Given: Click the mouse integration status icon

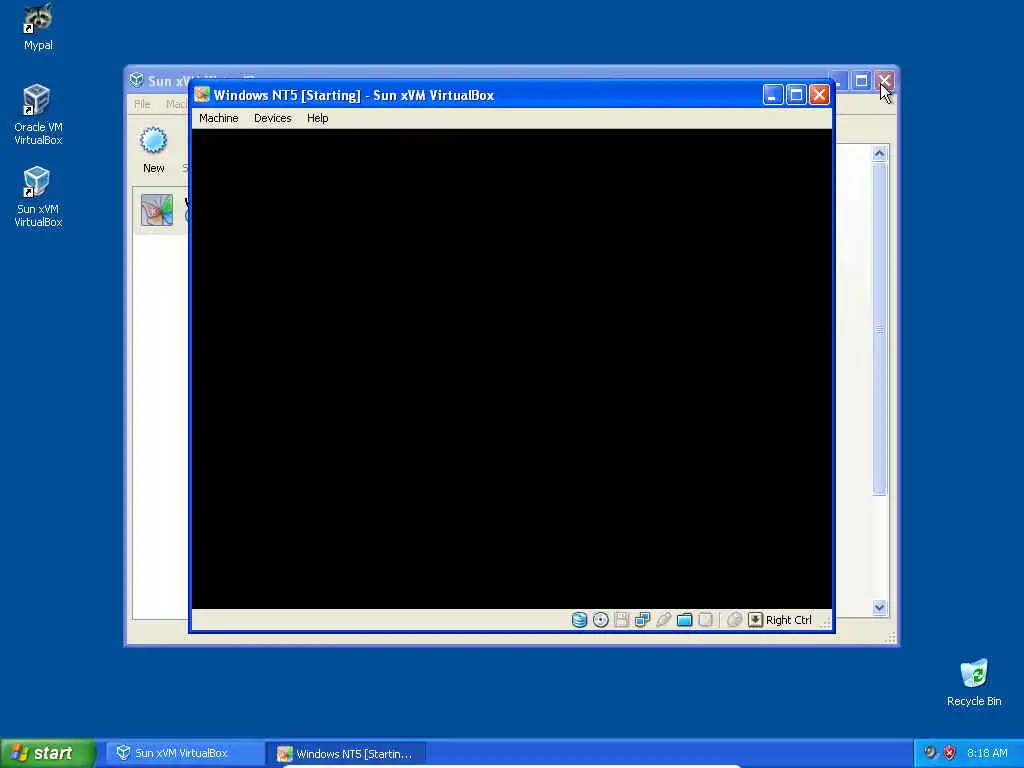Looking at the screenshot, I should point(734,620).
